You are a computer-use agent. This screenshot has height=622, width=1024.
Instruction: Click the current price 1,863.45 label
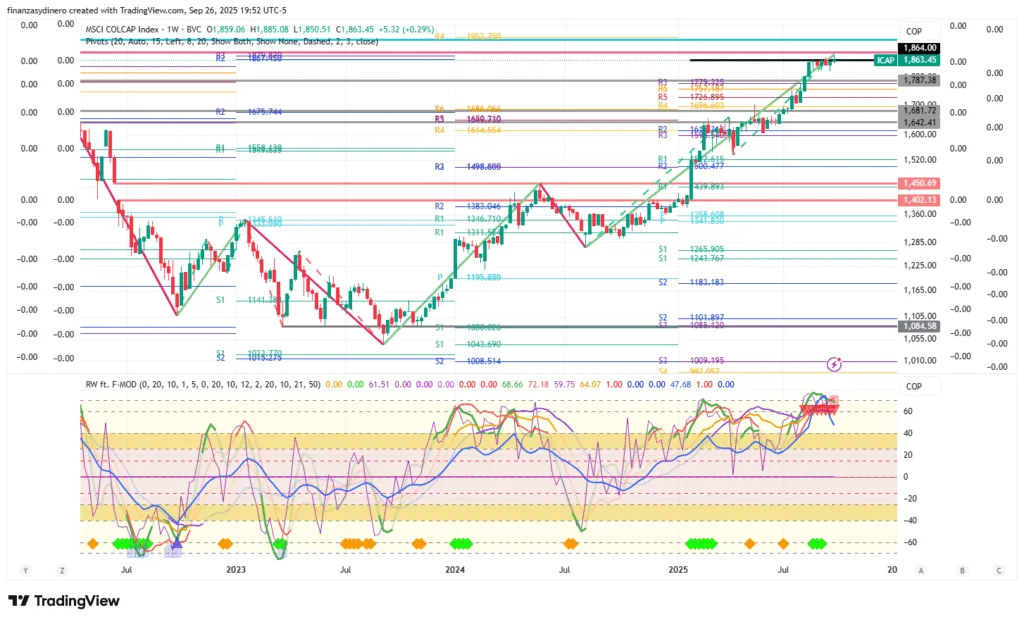[x=920, y=61]
